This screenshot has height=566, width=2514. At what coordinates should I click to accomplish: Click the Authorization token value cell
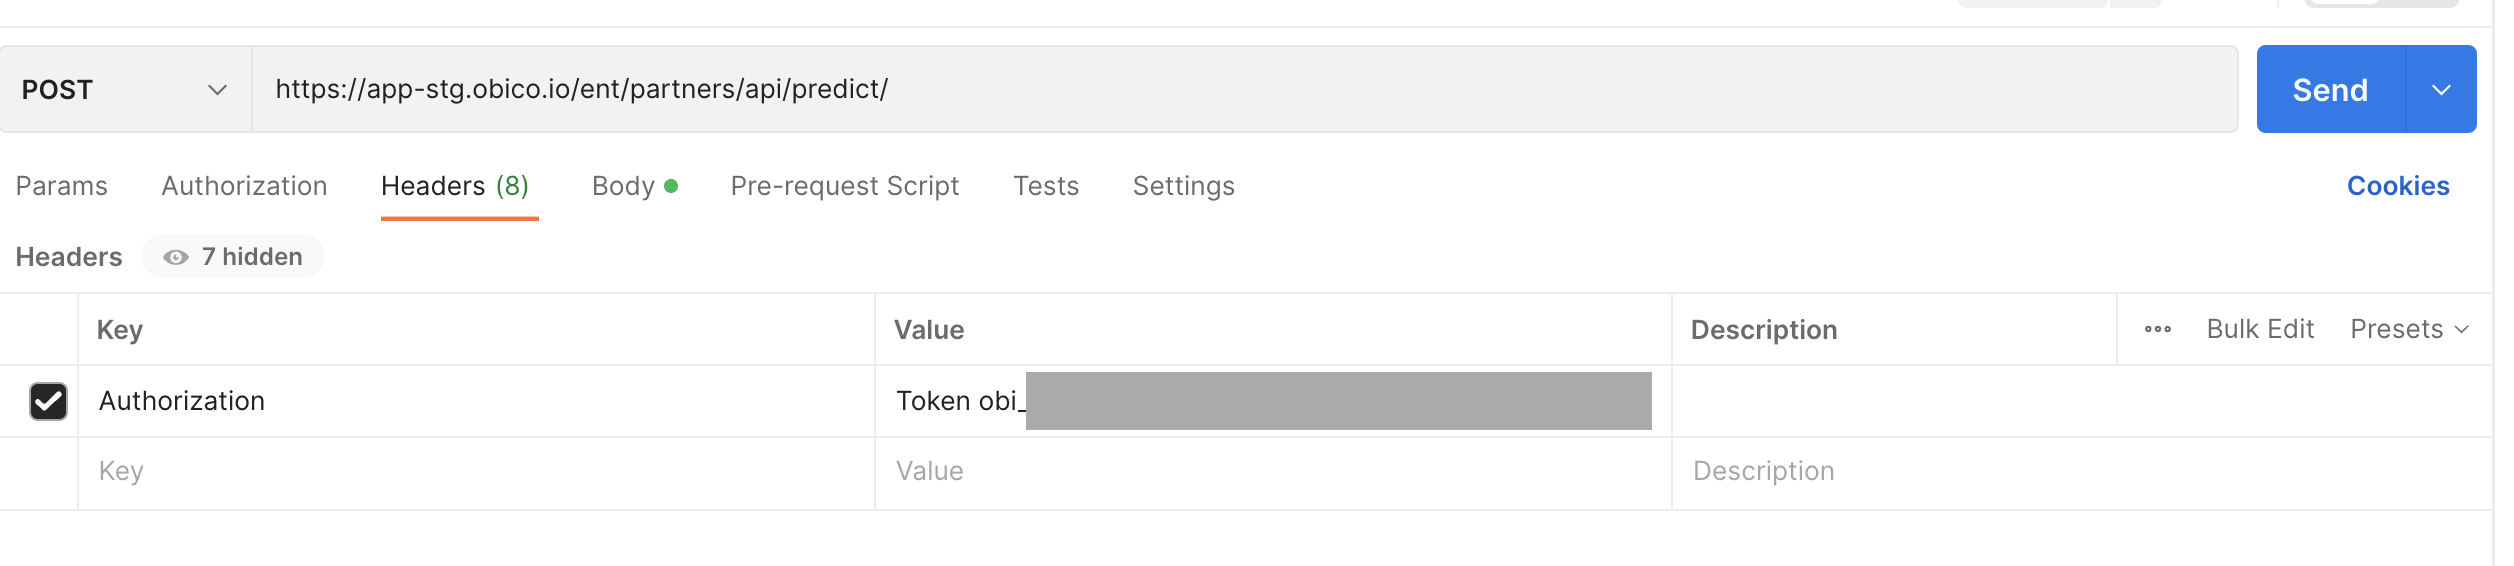pyautogui.click(x=1273, y=401)
